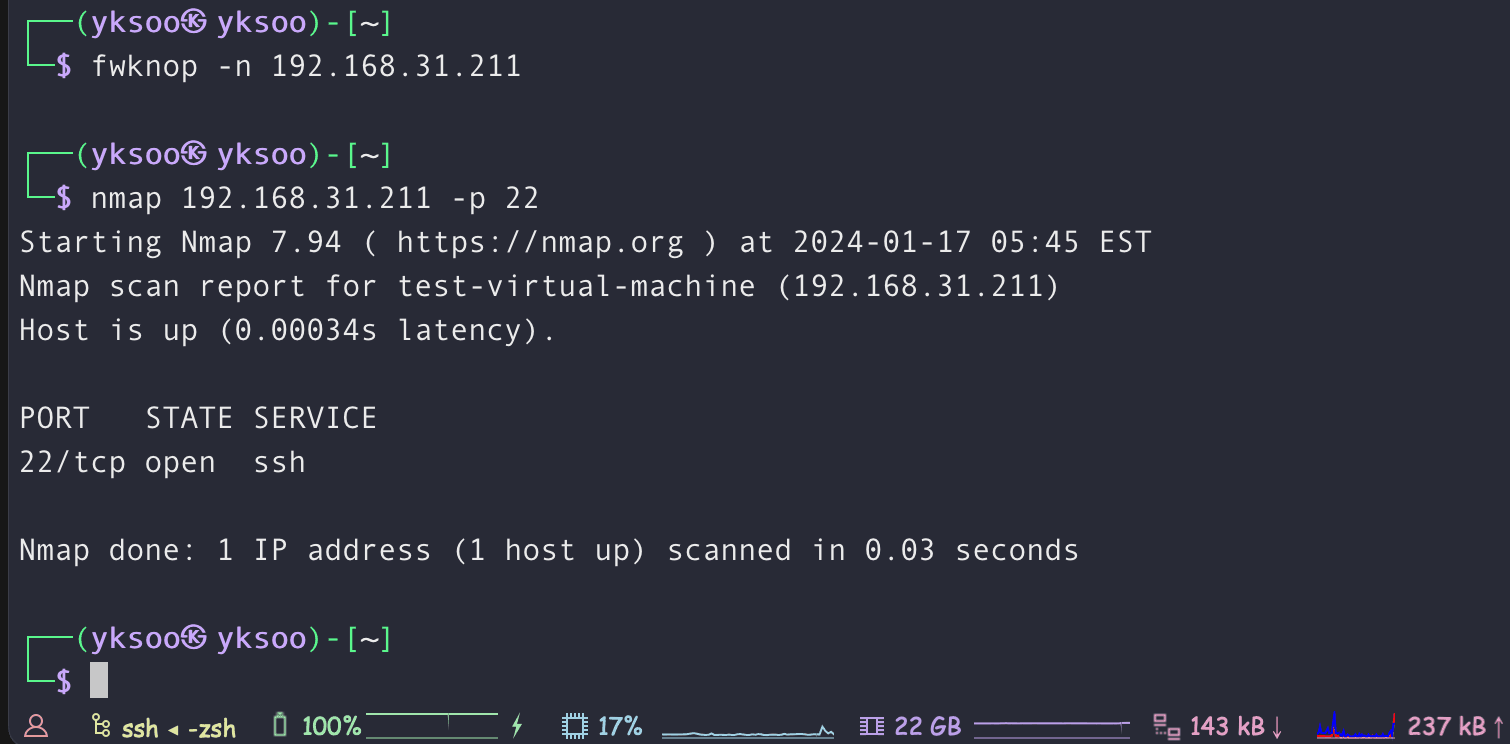The image size is (1510, 744).
Task: Click the fwknop -n command line
Action: (306, 67)
